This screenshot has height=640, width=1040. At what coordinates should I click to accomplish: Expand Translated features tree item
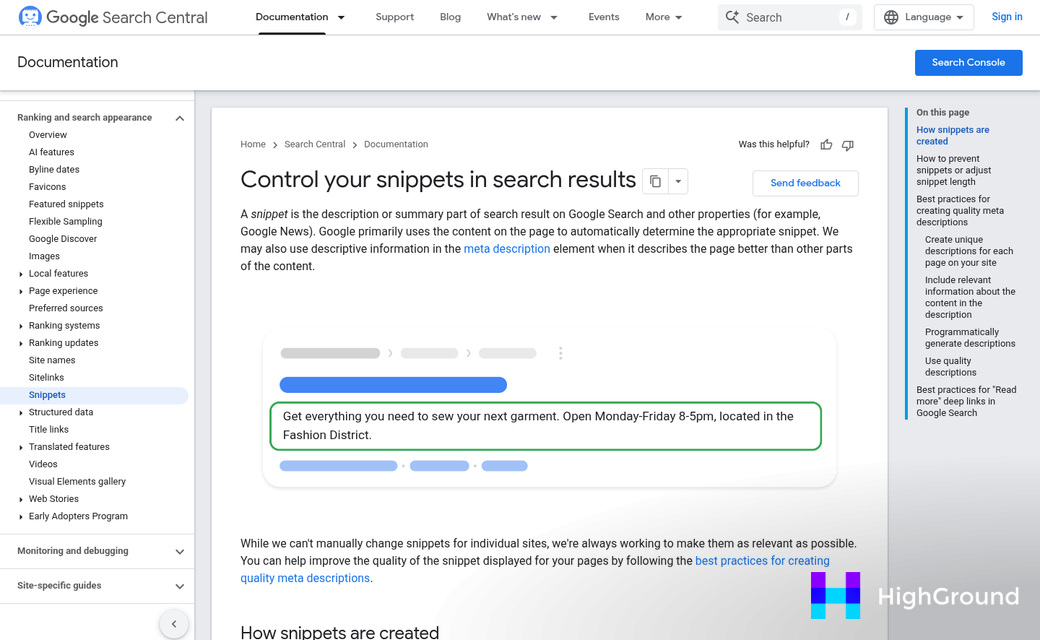pyautogui.click(x=21, y=447)
